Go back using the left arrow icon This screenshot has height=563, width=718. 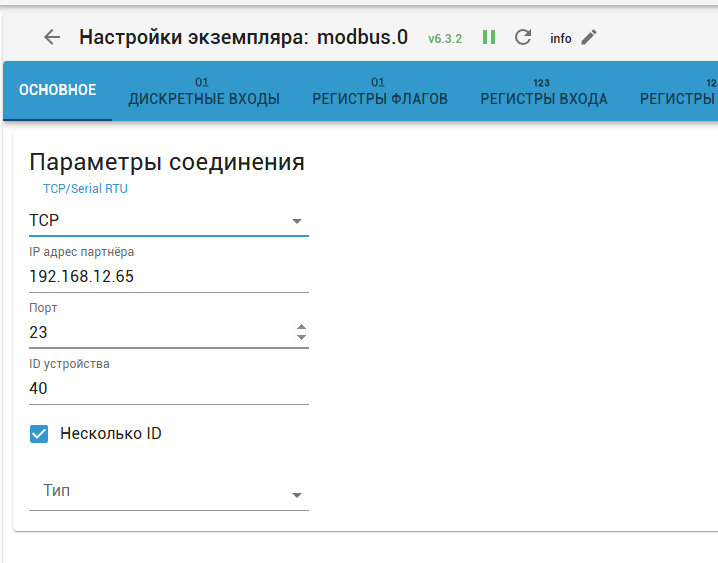point(52,38)
